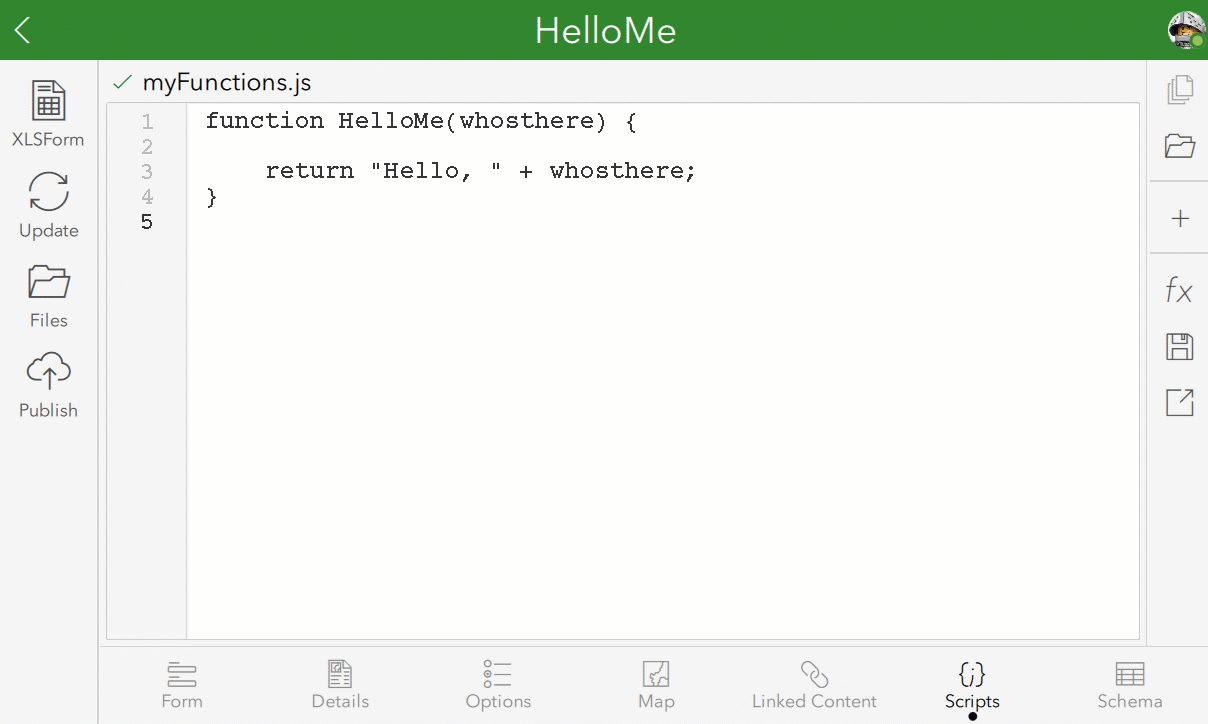Open the XLSForm spreadsheet

click(x=48, y=113)
